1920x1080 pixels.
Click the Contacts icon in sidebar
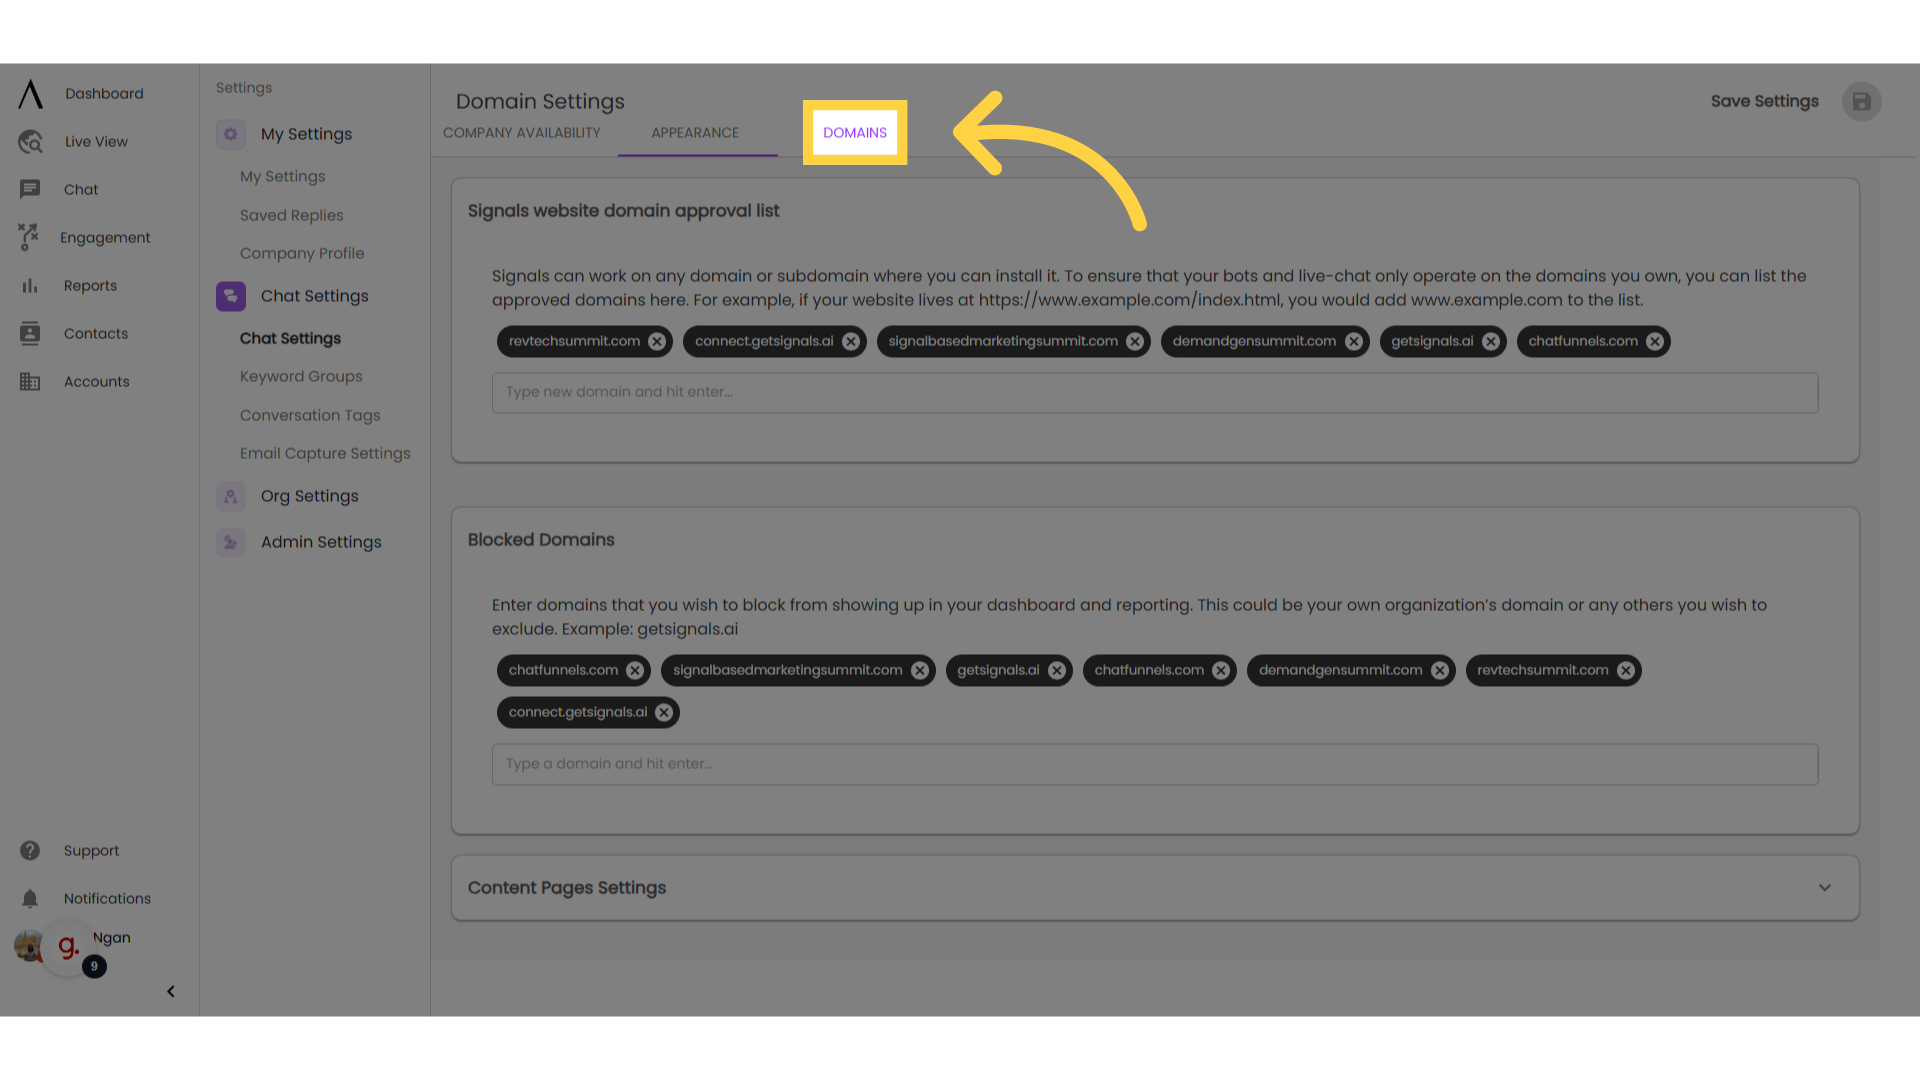[x=30, y=334]
